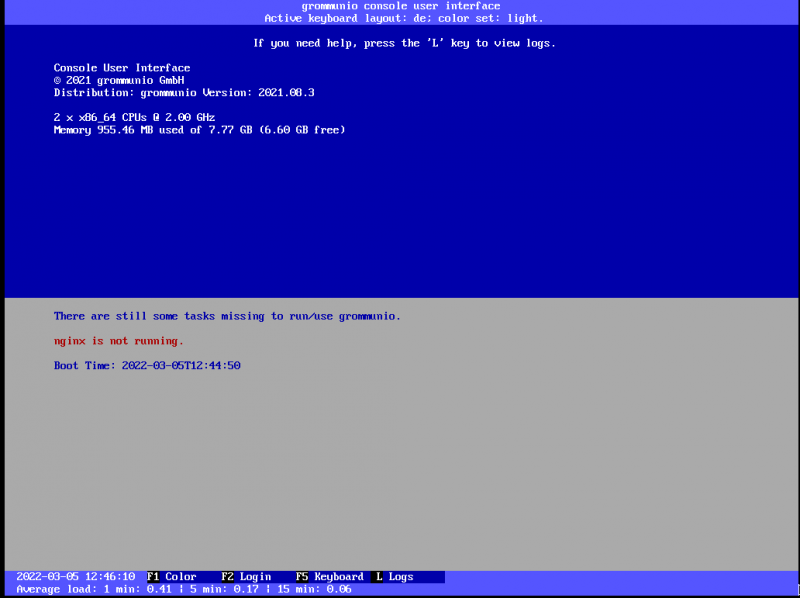This screenshot has height=598, width=800.
Task: Select the 'nginx is not running.' warning
Action: tap(118, 341)
